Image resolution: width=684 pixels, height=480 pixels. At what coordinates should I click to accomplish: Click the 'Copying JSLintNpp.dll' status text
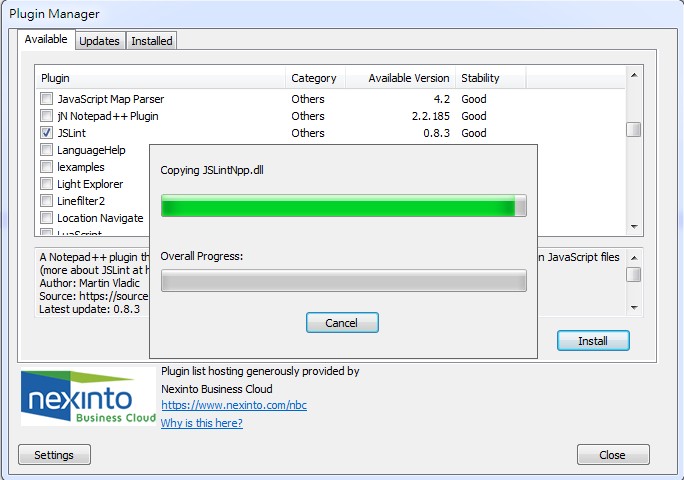(x=212, y=170)
